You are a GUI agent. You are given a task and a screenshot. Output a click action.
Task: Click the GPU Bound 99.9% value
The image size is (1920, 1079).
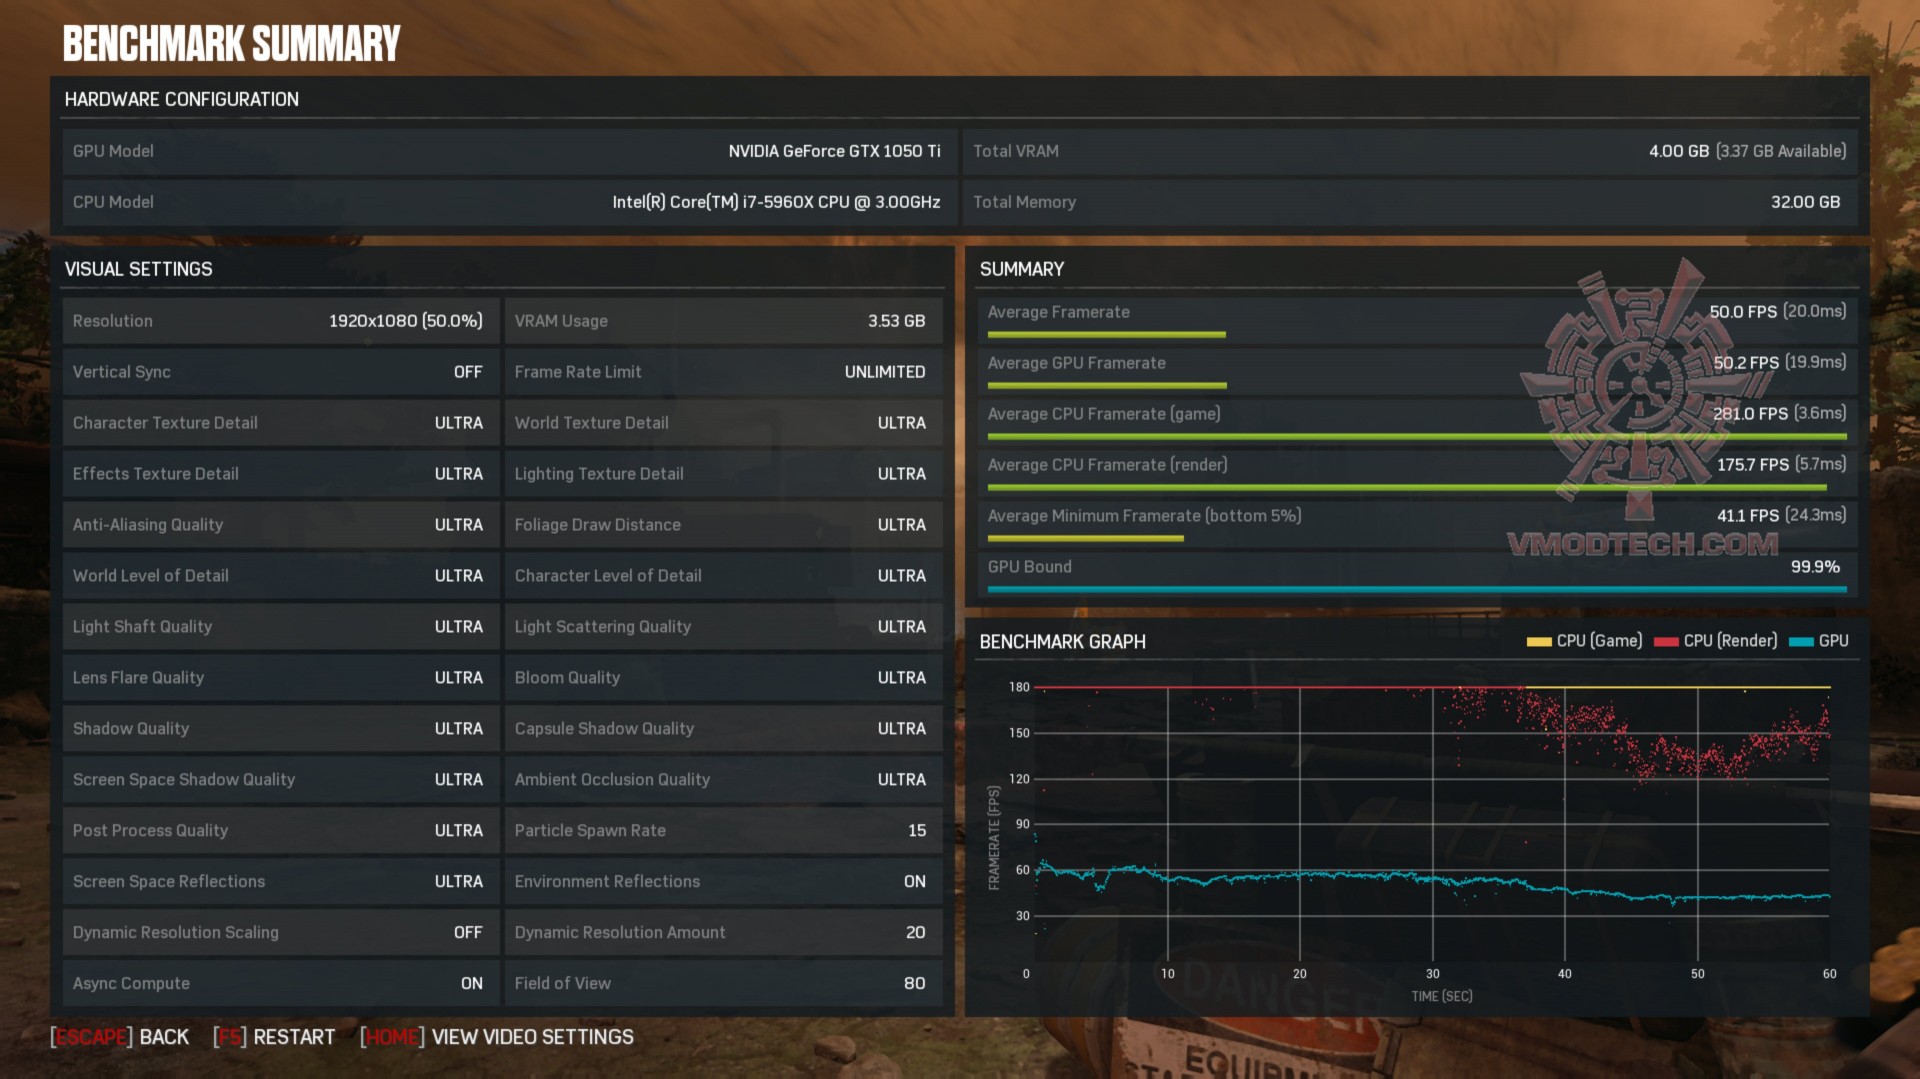tap(1815, 567)
